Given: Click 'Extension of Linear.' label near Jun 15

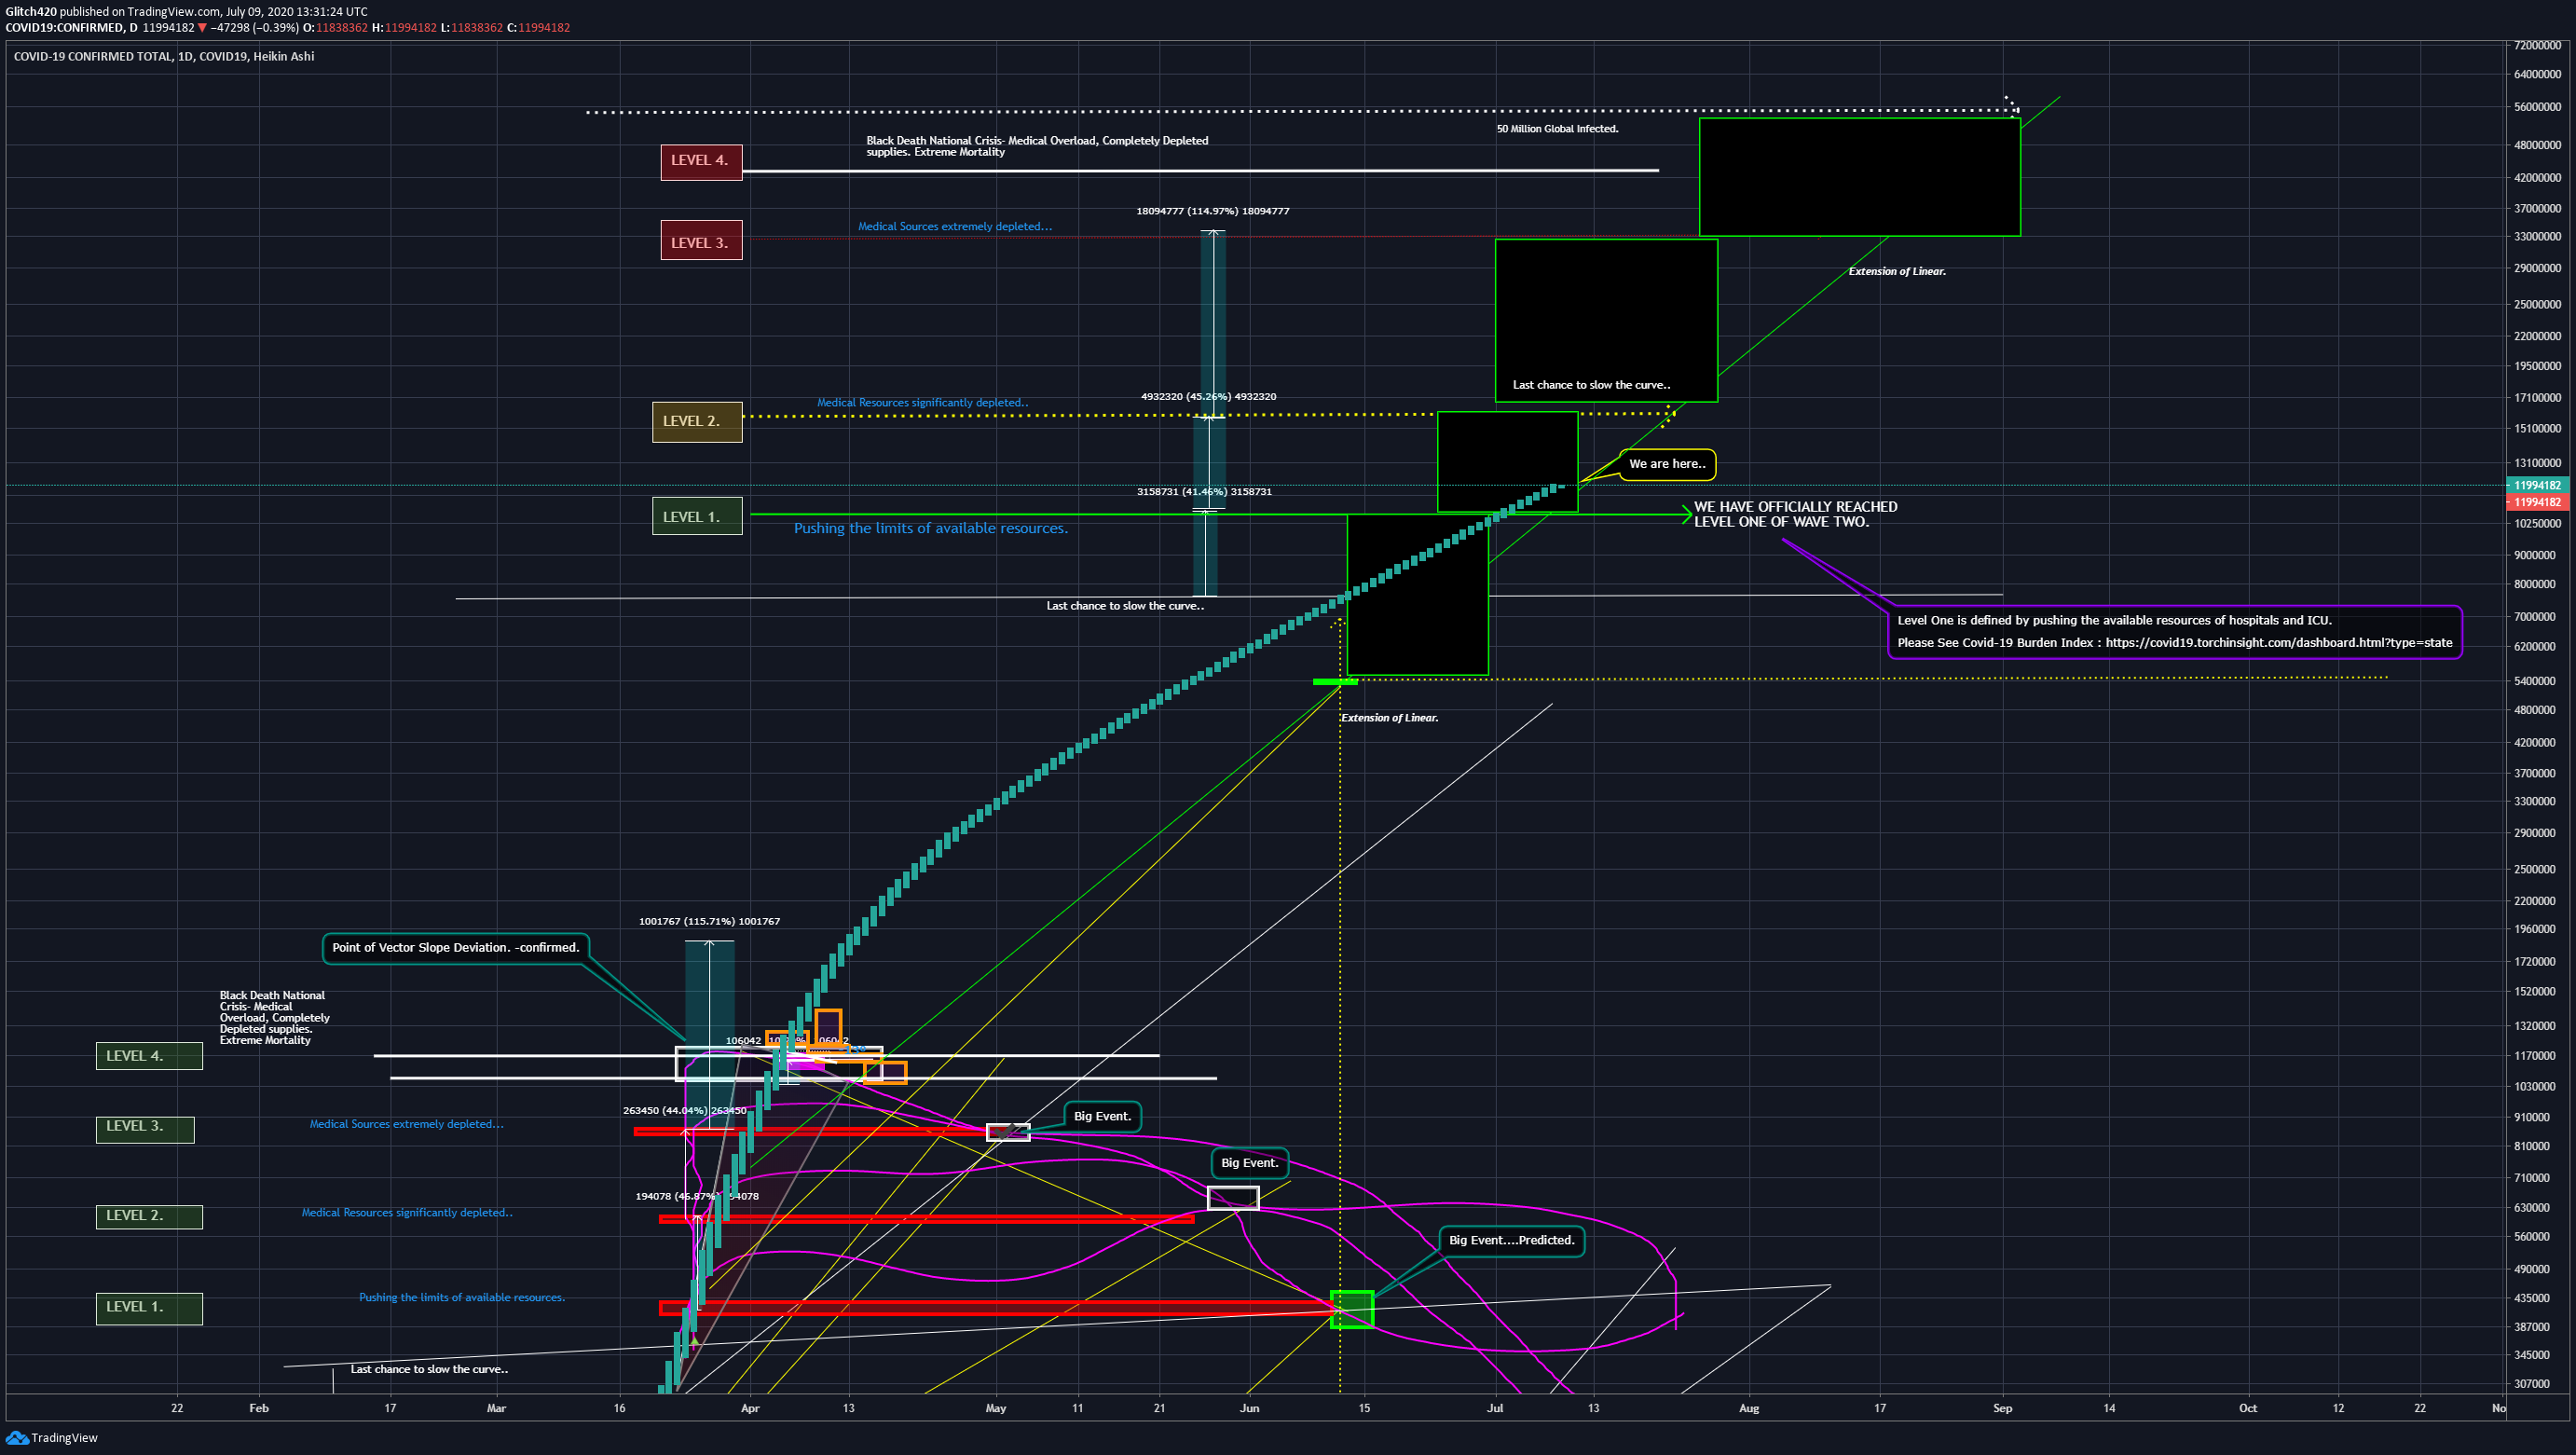Looking at the screenshot, I should pyautogui.click(x=1389, y=718).
